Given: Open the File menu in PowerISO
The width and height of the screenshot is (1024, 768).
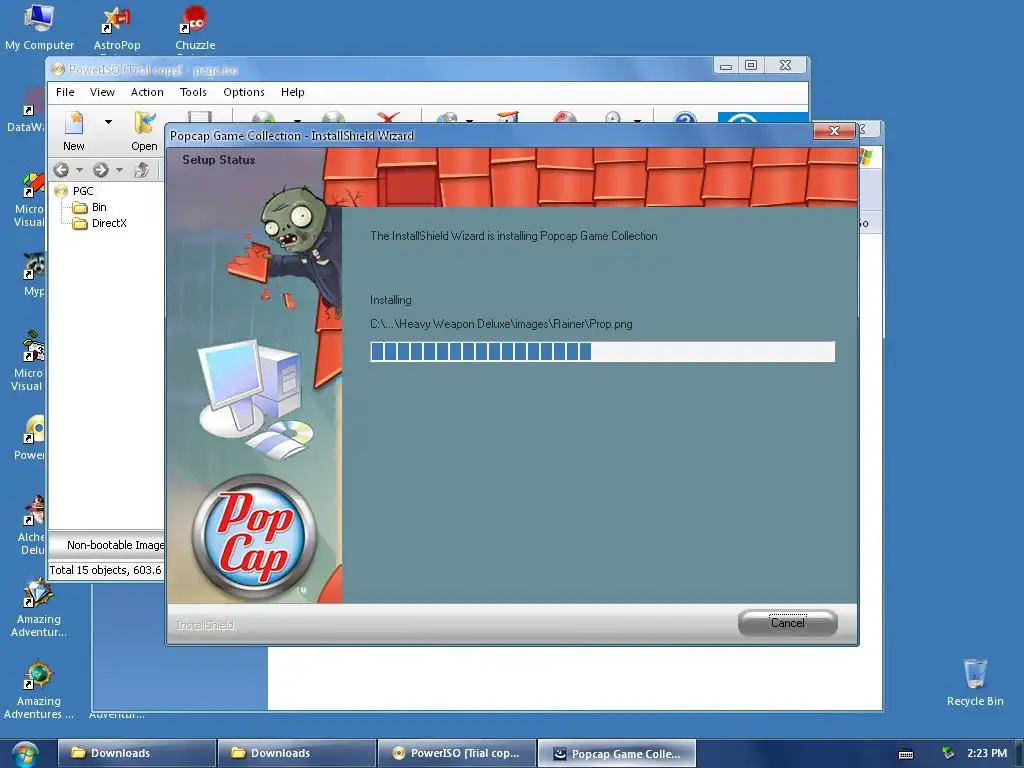Looking at the screenshot, I should (65, 92).
